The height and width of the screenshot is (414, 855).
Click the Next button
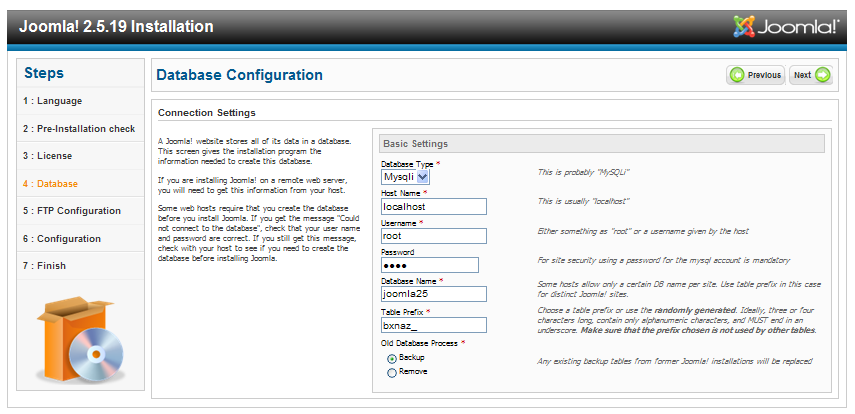point(811,75)
